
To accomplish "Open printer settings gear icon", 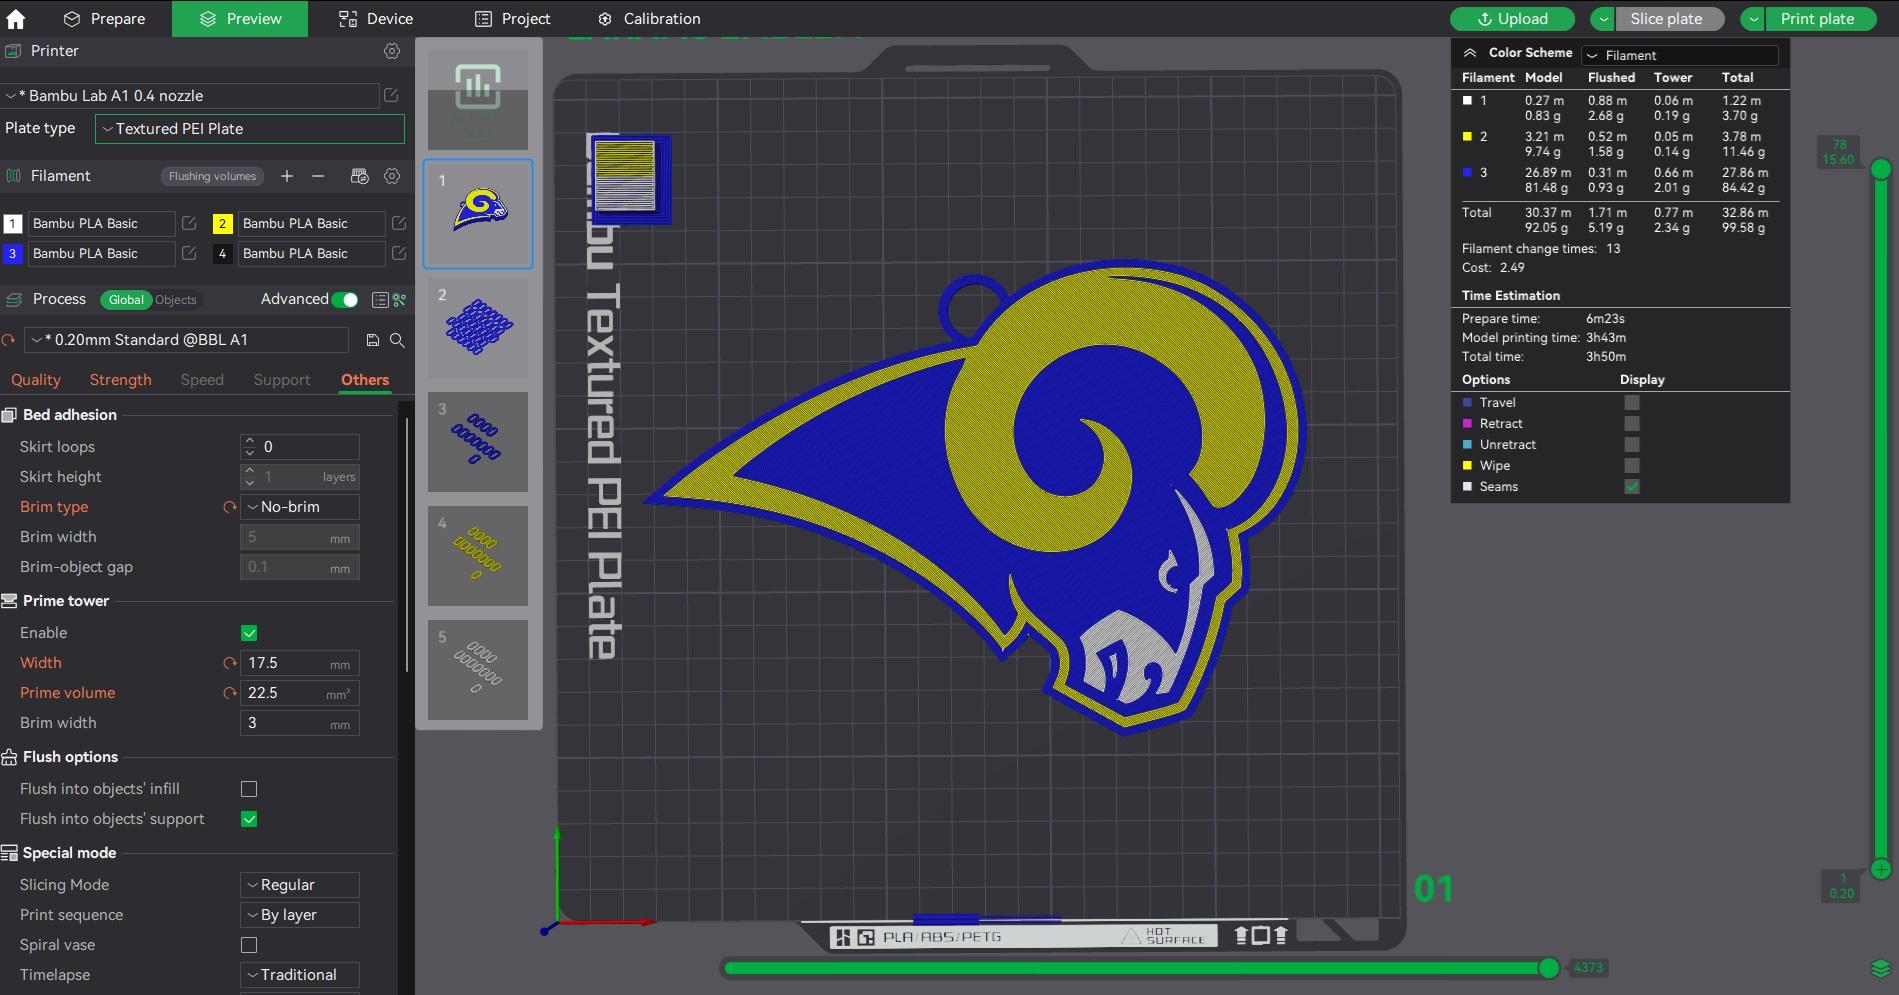I will click(x=392, y=51).
